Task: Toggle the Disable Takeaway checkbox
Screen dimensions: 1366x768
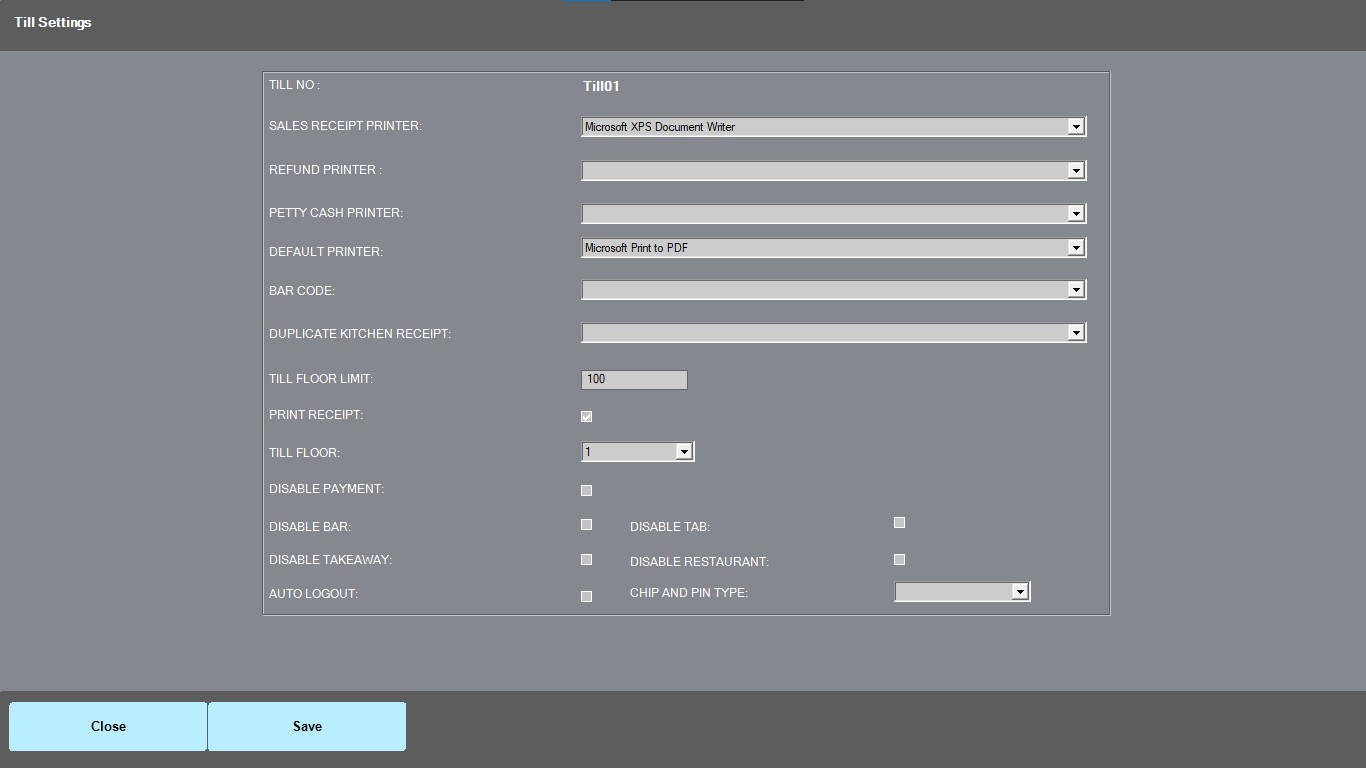Action: click(586, 559)
